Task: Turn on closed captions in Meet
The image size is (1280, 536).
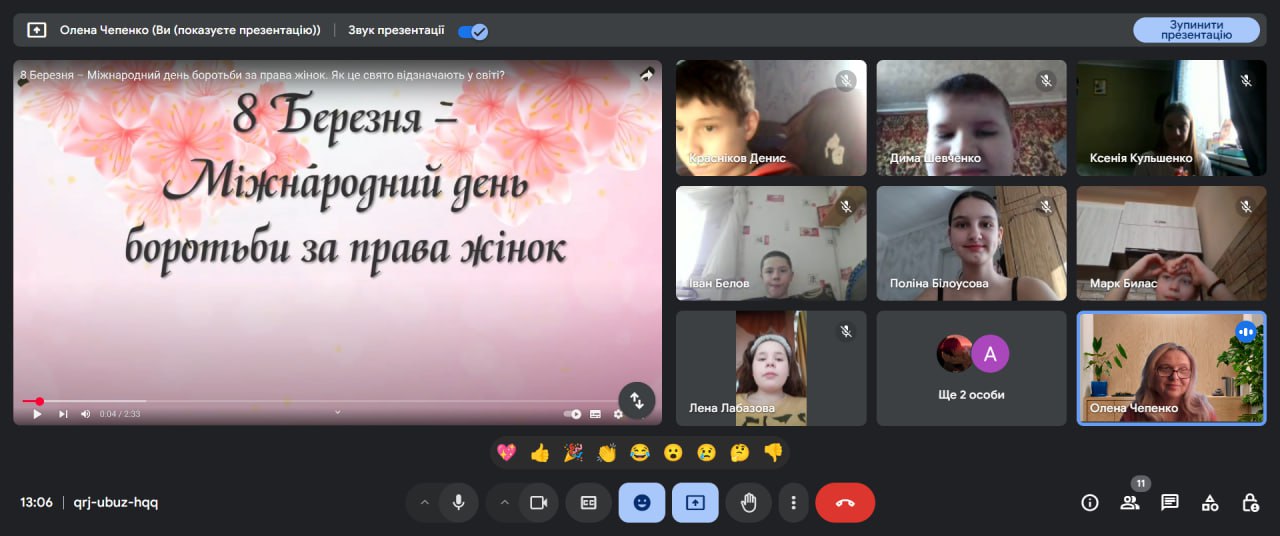Action: coord(588,503)
